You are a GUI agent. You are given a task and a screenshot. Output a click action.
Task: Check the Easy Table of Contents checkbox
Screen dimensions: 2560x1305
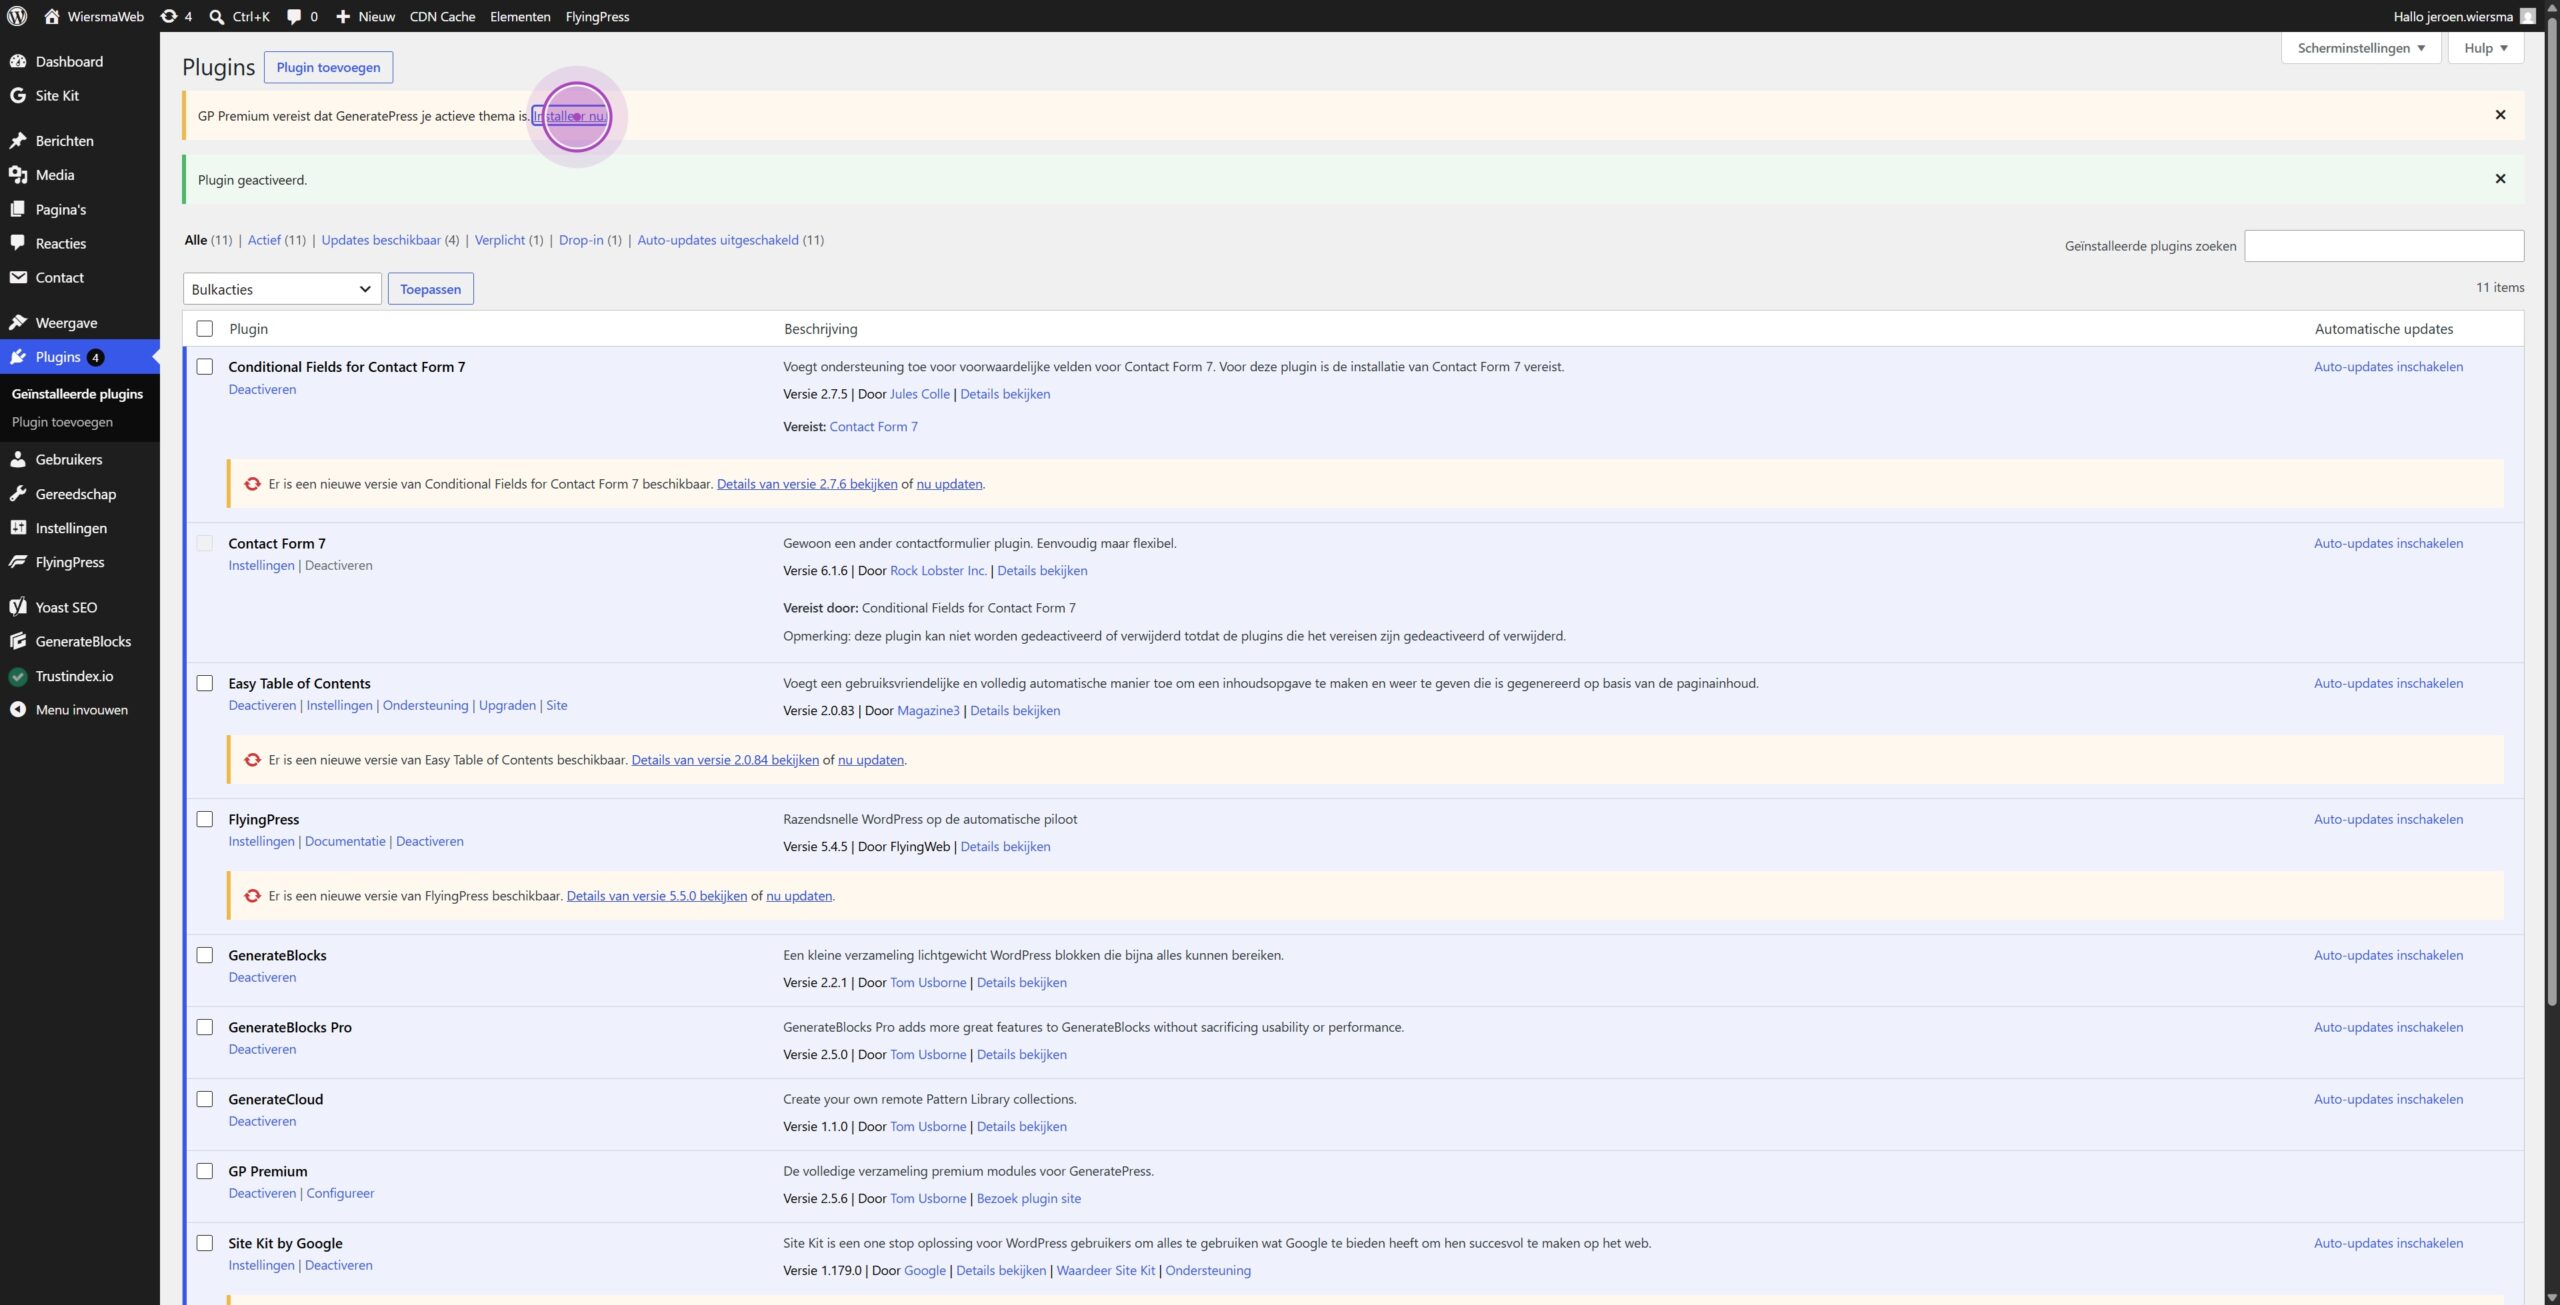pyautogui.click(x=205, y=683)
